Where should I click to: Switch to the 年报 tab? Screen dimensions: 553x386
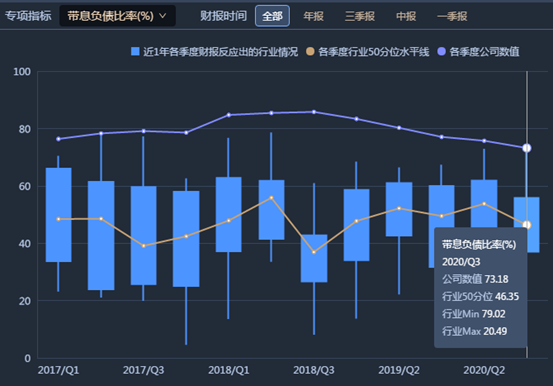coord(314,16)
